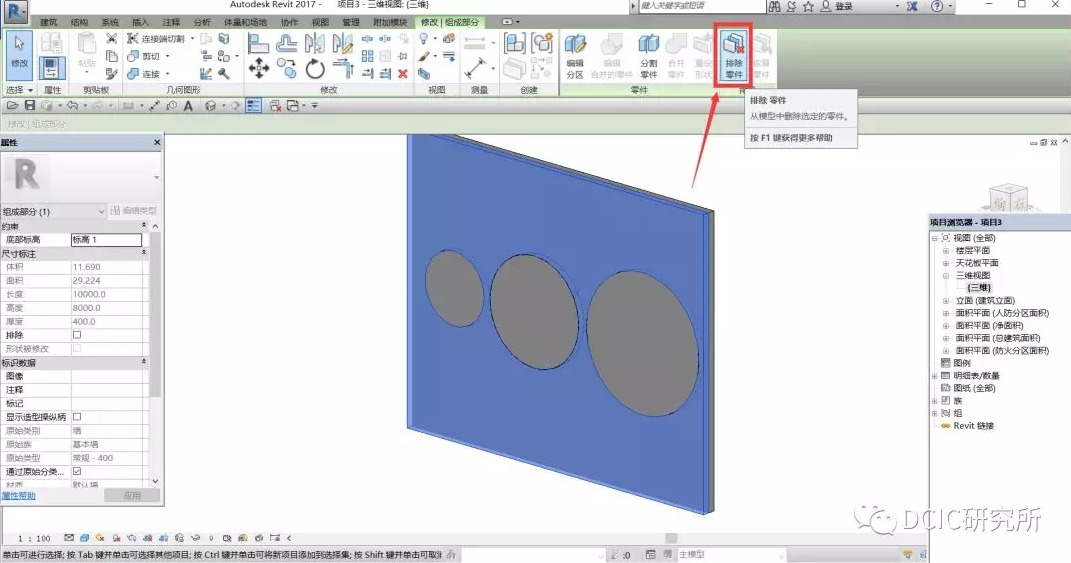Click the Undo arrow in quick access toolbar
This screenshot has height=563, width=1071.
coord(72,105)
